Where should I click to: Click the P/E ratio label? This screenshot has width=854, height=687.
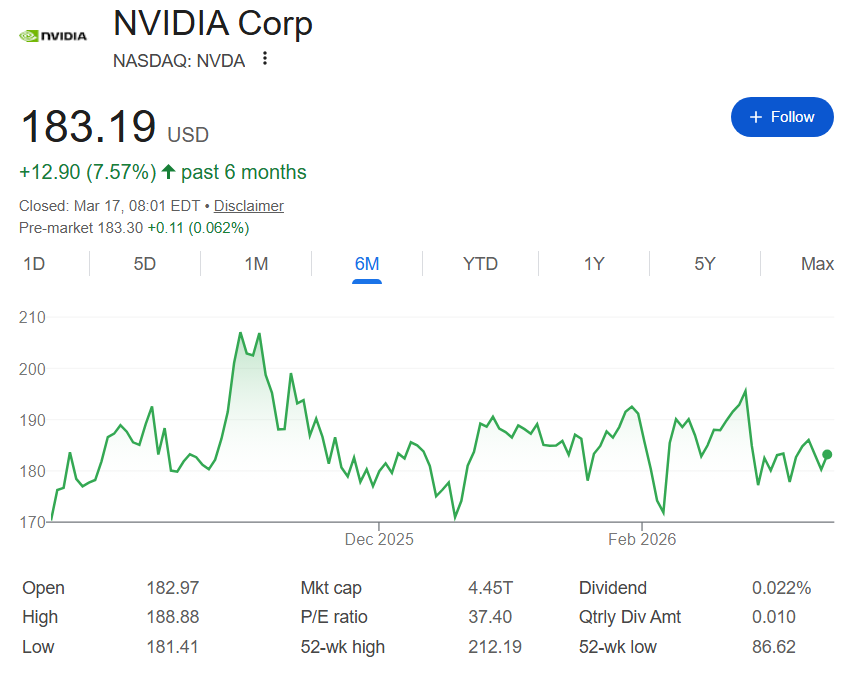334,617
